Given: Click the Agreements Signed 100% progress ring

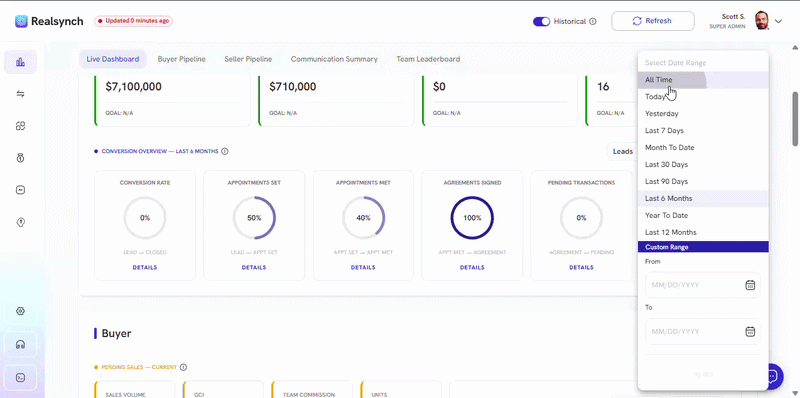Looking at the screenshot, I should (x=472, y=218).
